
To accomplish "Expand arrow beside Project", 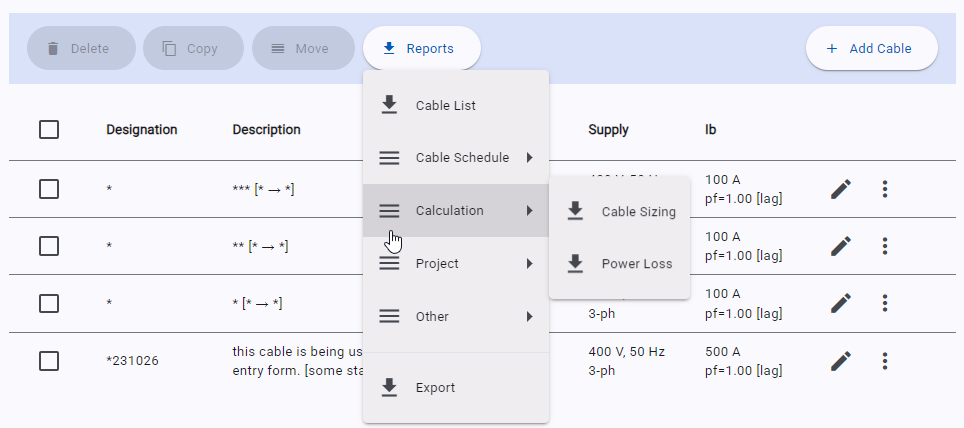I will (x=529, y=263).
